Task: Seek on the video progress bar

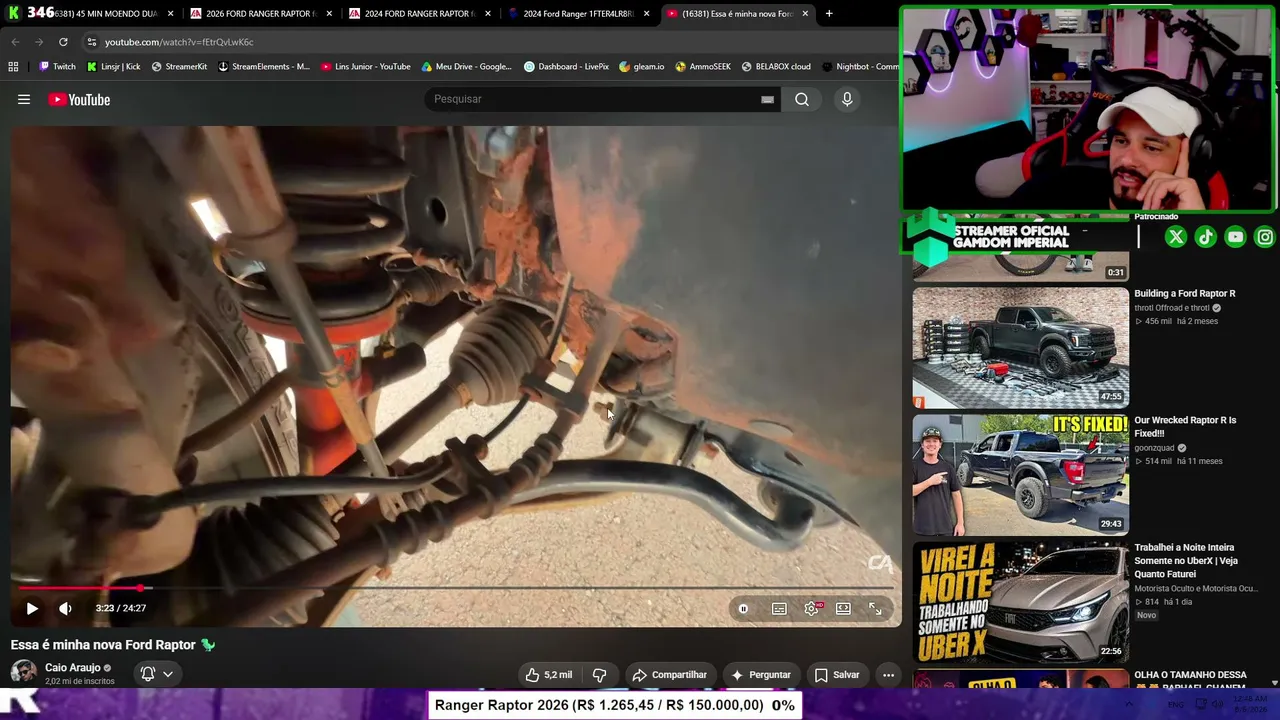Action: click(x=455, y=588)
